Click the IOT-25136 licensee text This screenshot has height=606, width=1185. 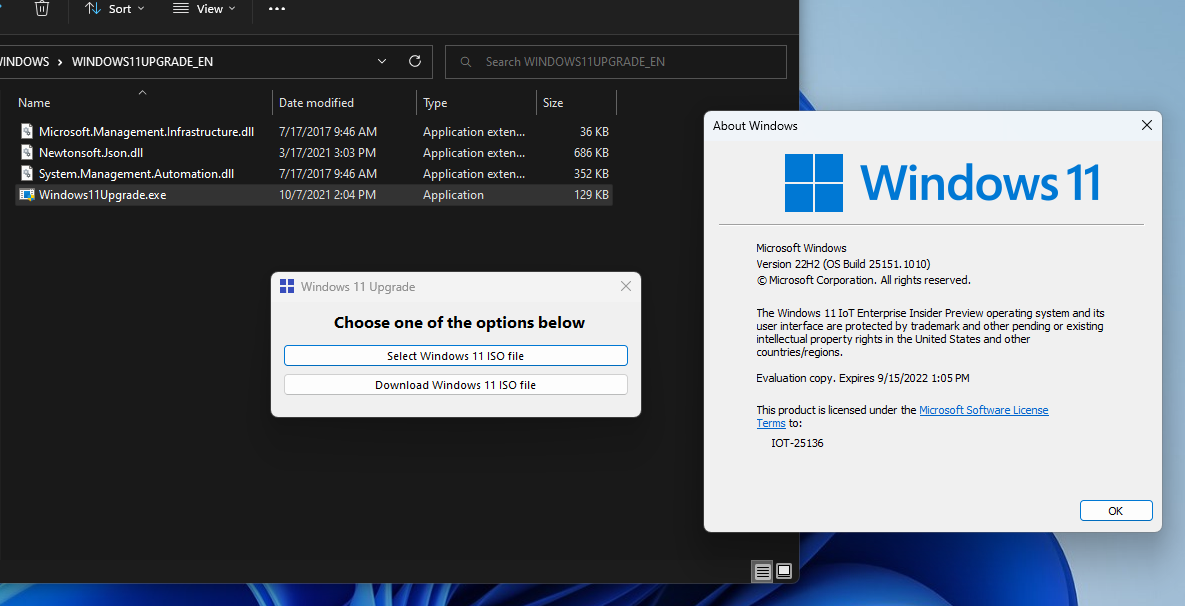click(797, 444)
